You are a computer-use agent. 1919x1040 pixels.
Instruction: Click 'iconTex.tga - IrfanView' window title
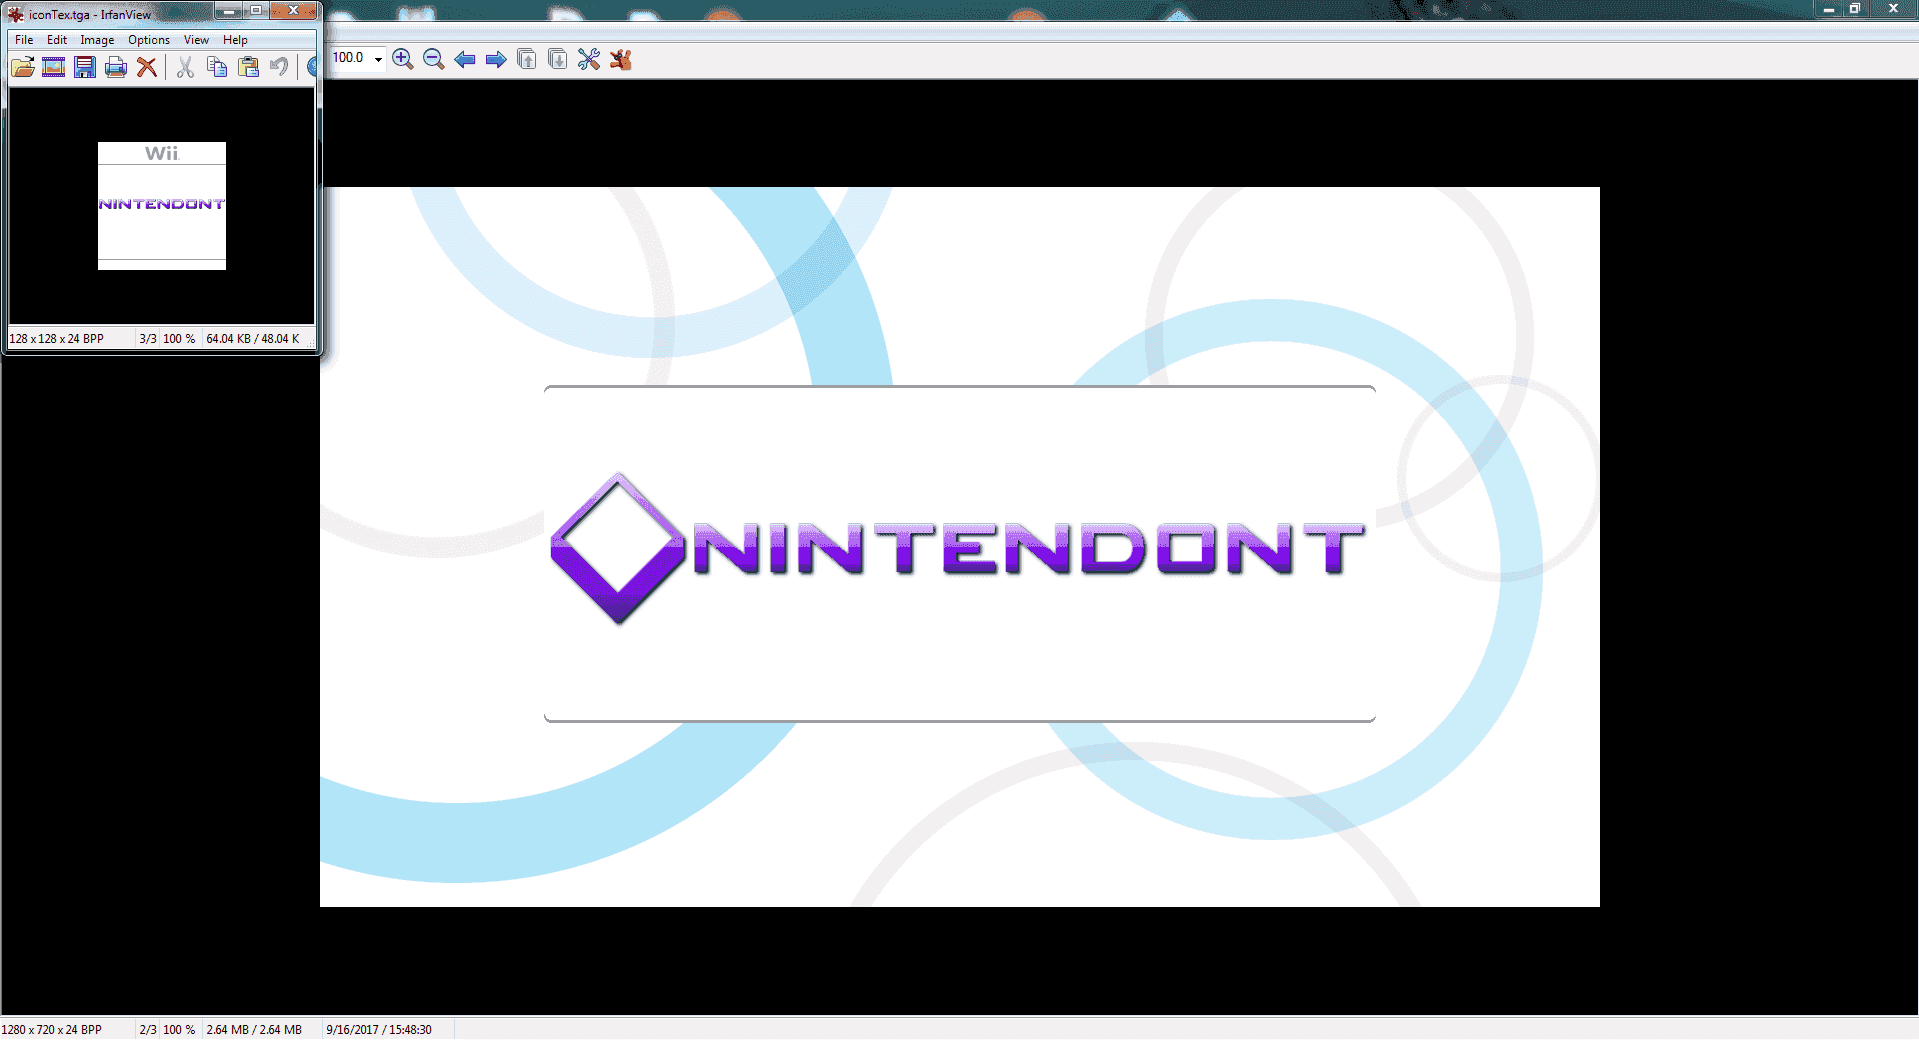click(90, 15)
